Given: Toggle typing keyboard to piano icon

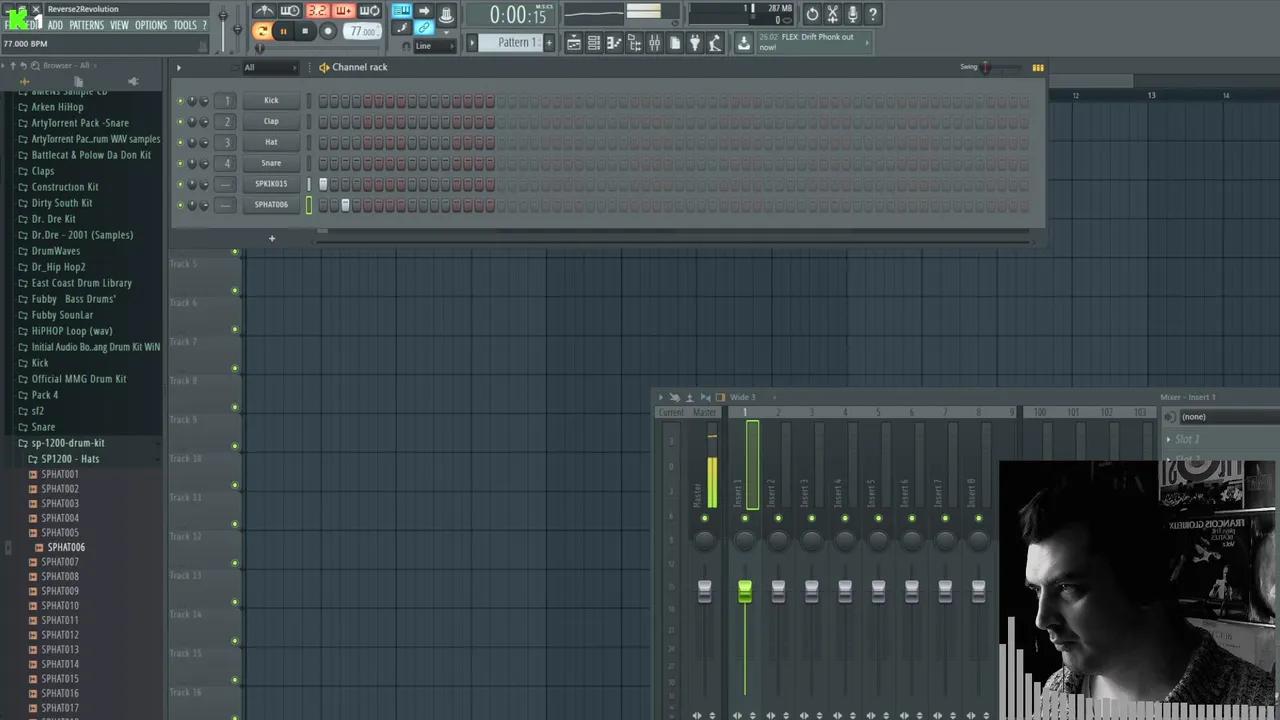Looking at the screenshot, I should click(402, 11).
